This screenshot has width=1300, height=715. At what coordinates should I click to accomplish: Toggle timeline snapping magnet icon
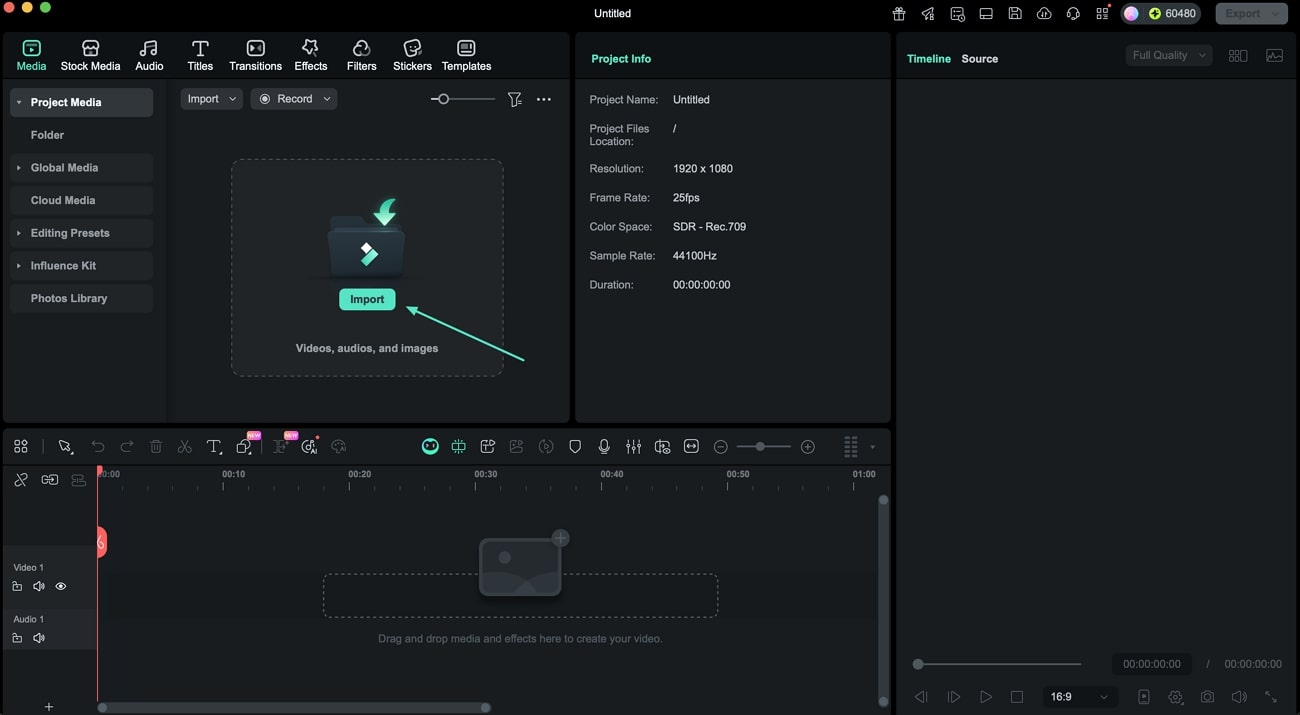[459, 447]
